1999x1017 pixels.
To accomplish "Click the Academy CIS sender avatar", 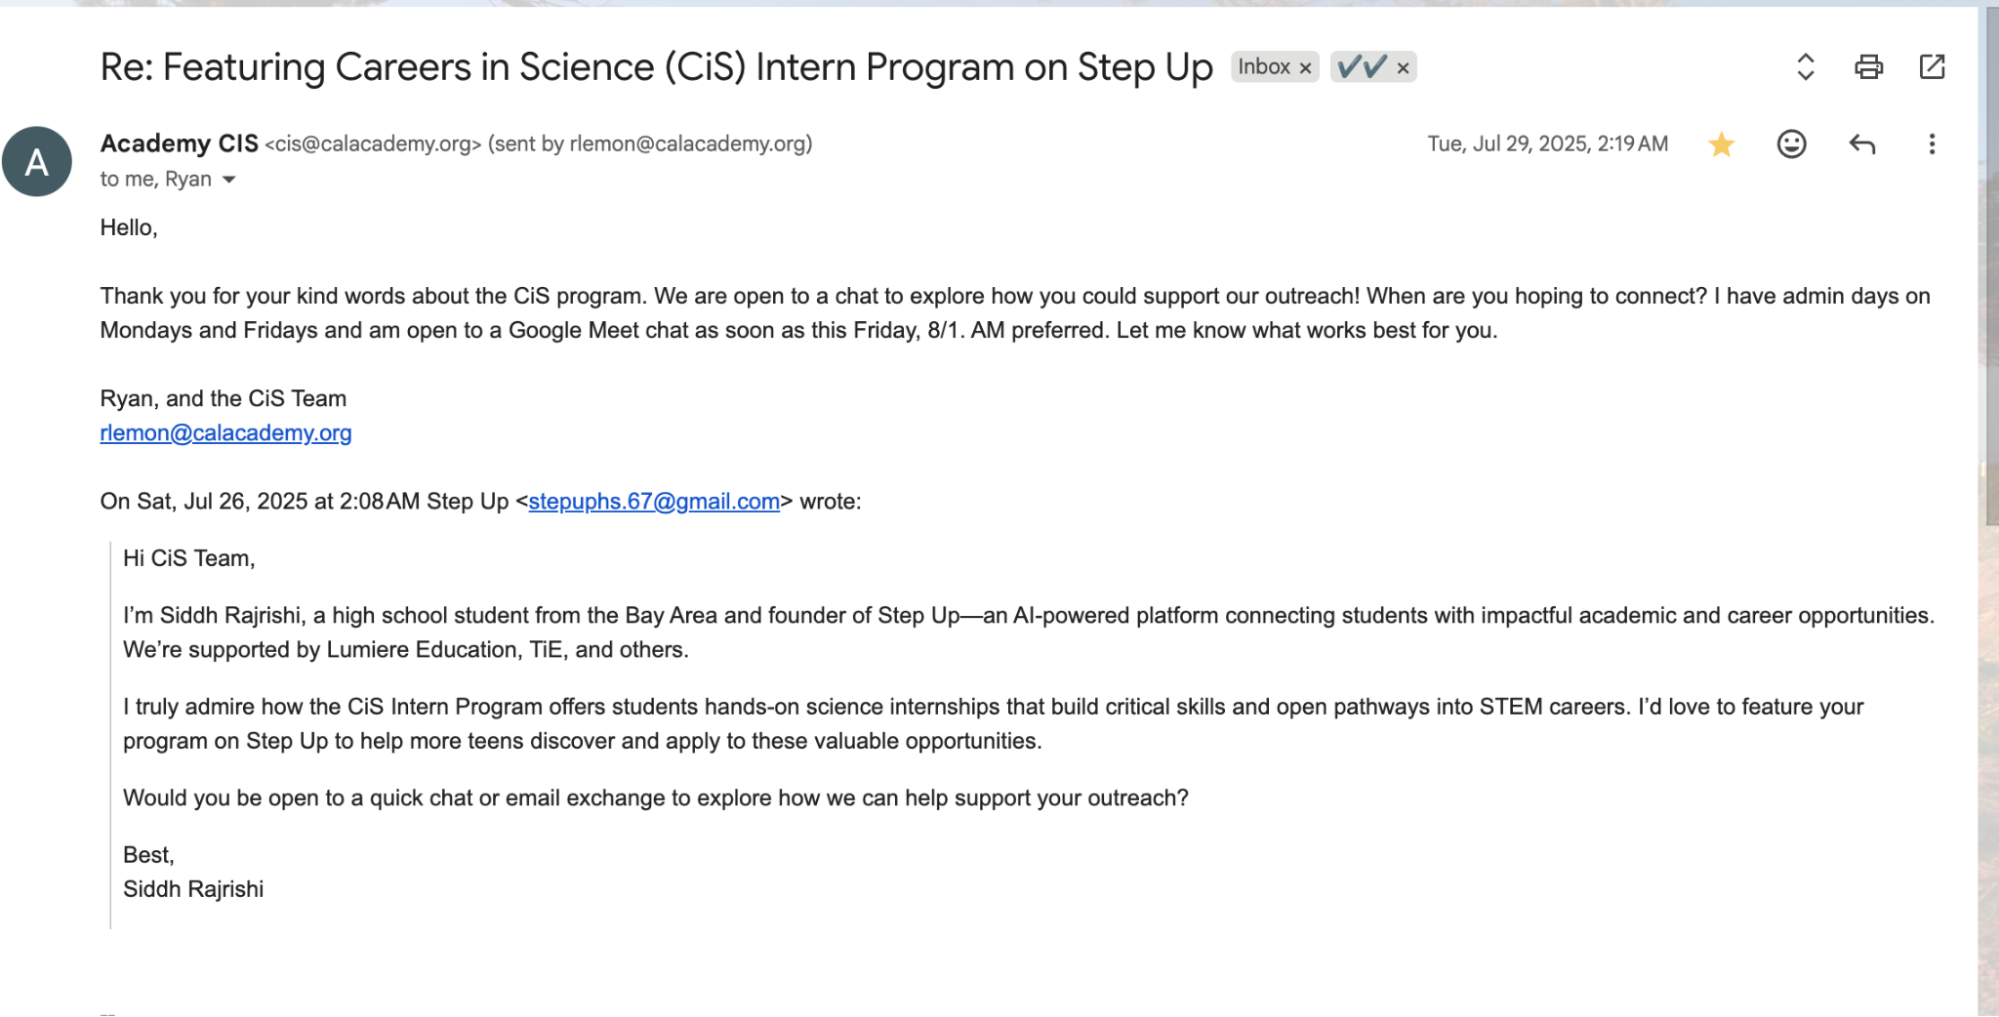I will click(x=37, y=161).
